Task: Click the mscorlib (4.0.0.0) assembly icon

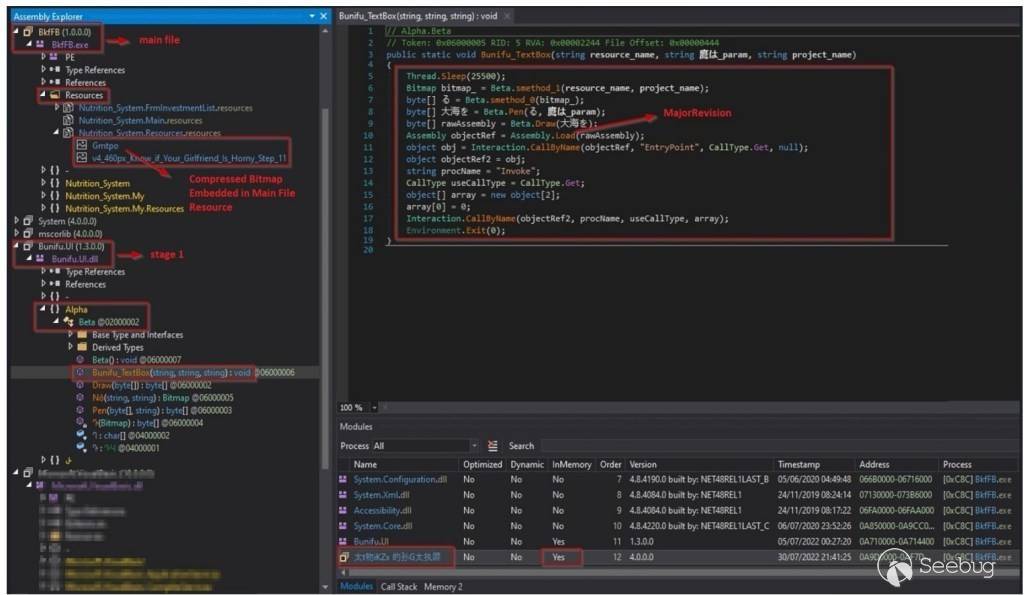Action: [28, 234]
